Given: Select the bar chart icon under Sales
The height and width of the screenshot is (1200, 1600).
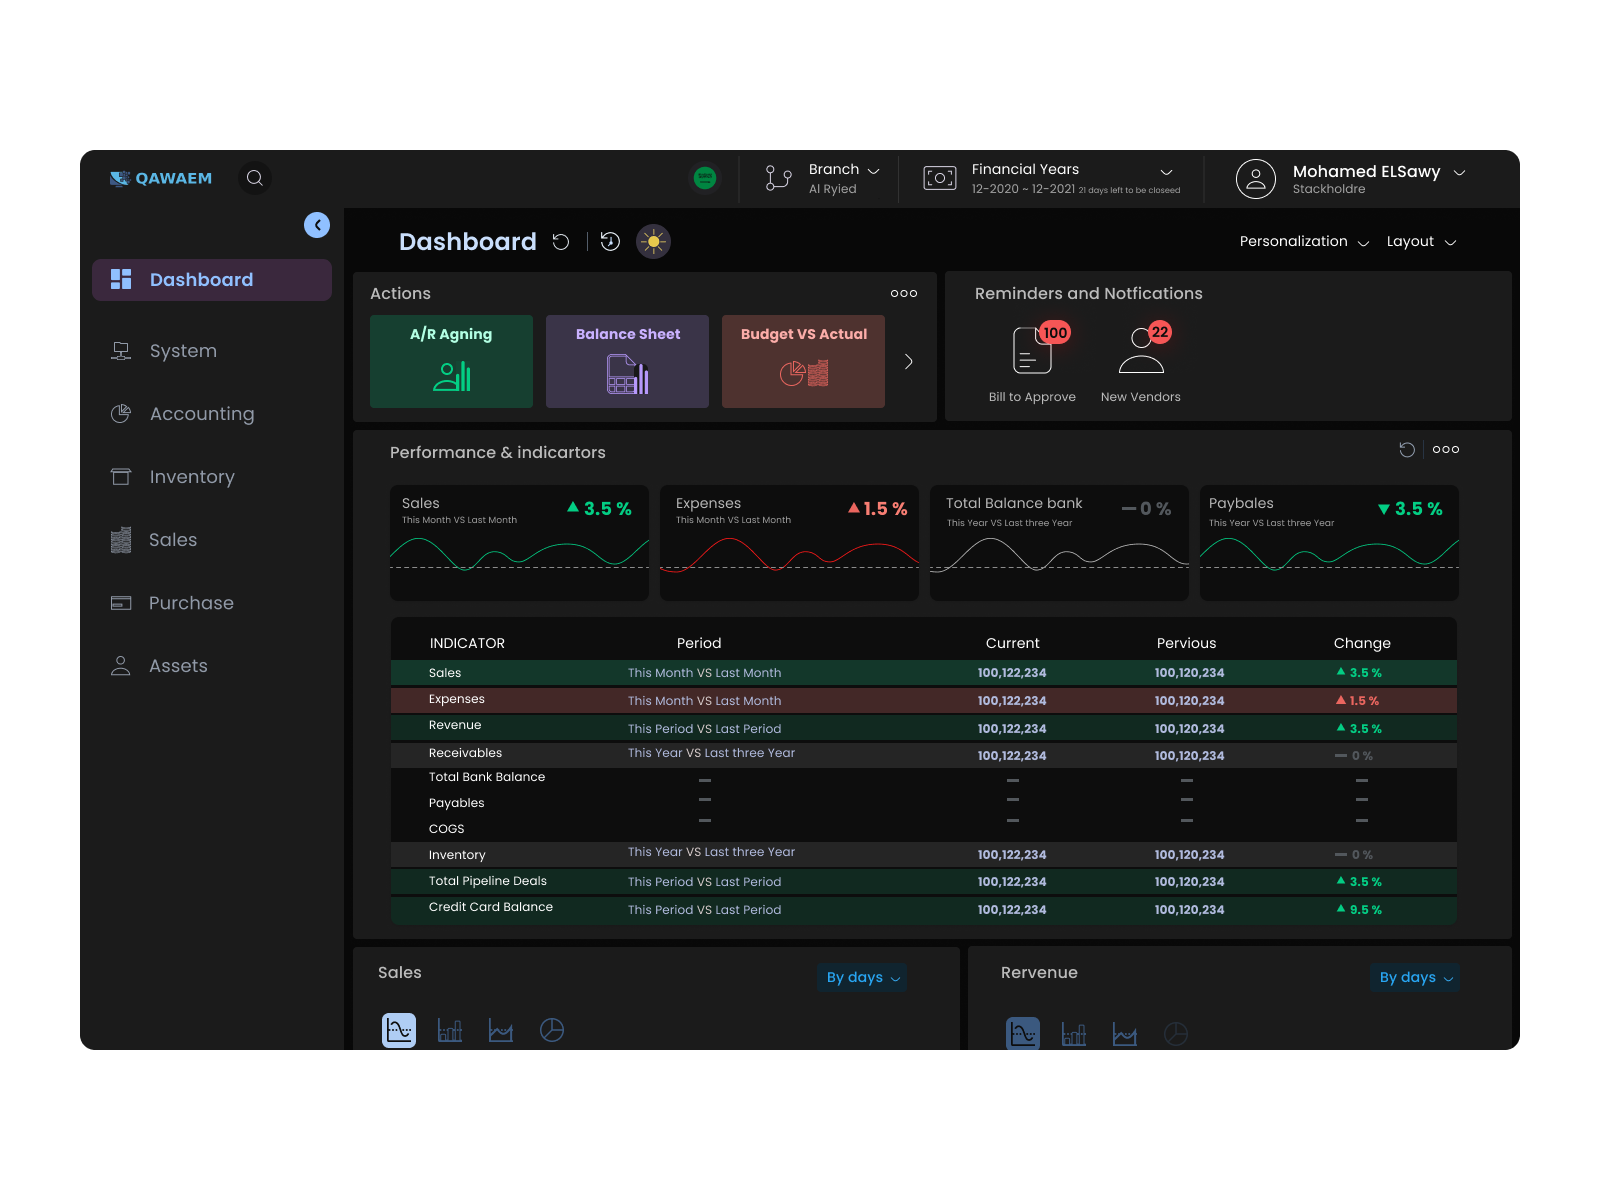Looking at the screenshot, I should tap(450, 1029).
